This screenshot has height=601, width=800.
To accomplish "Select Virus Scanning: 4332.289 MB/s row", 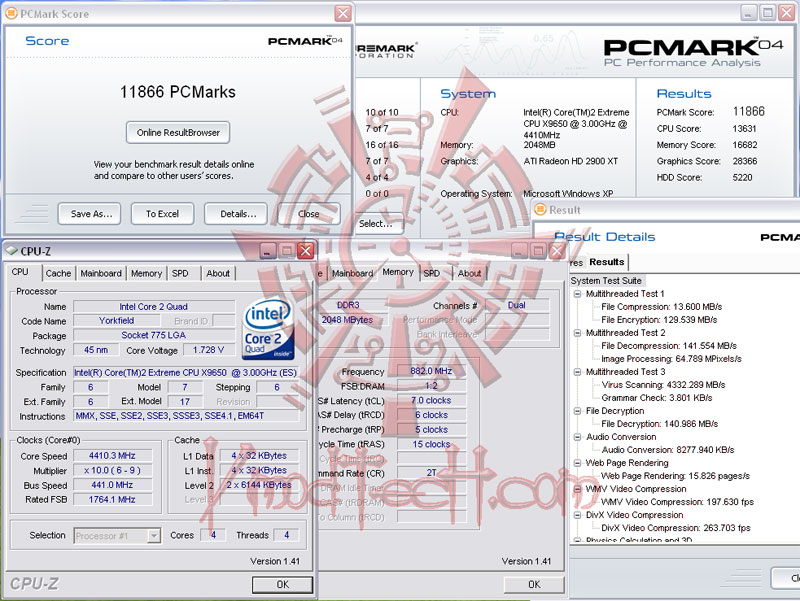I will (x=663, y=385).
